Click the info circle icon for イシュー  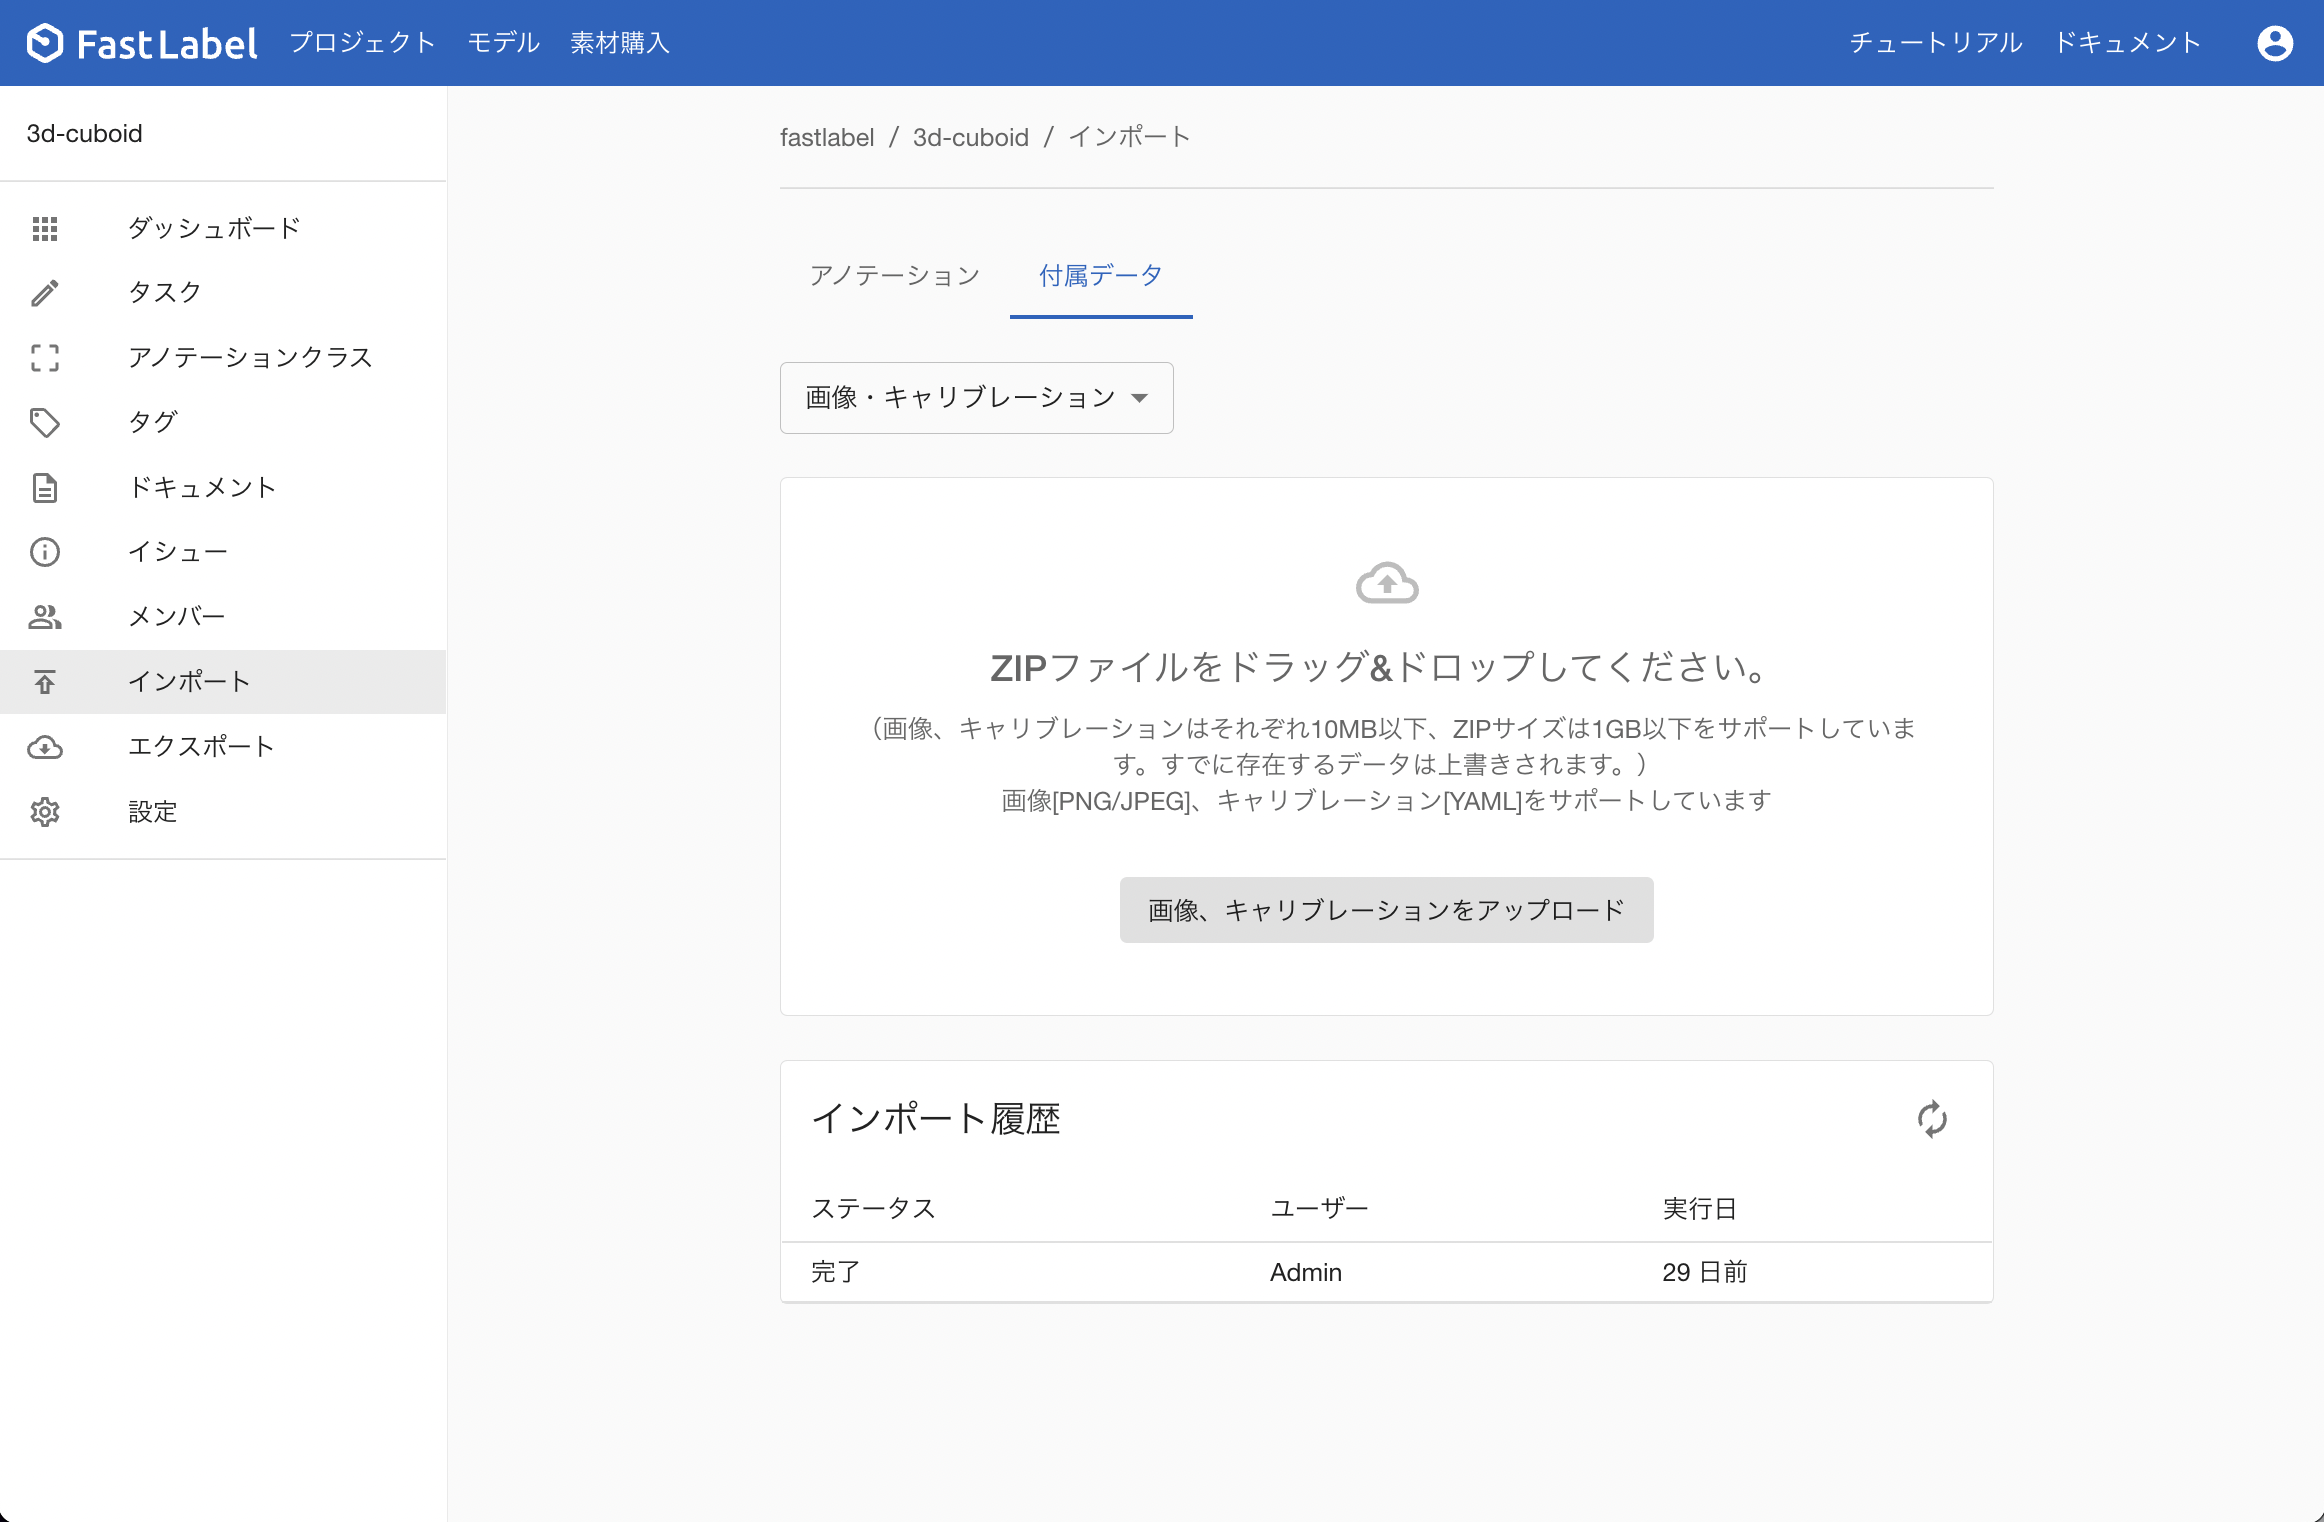45,552
